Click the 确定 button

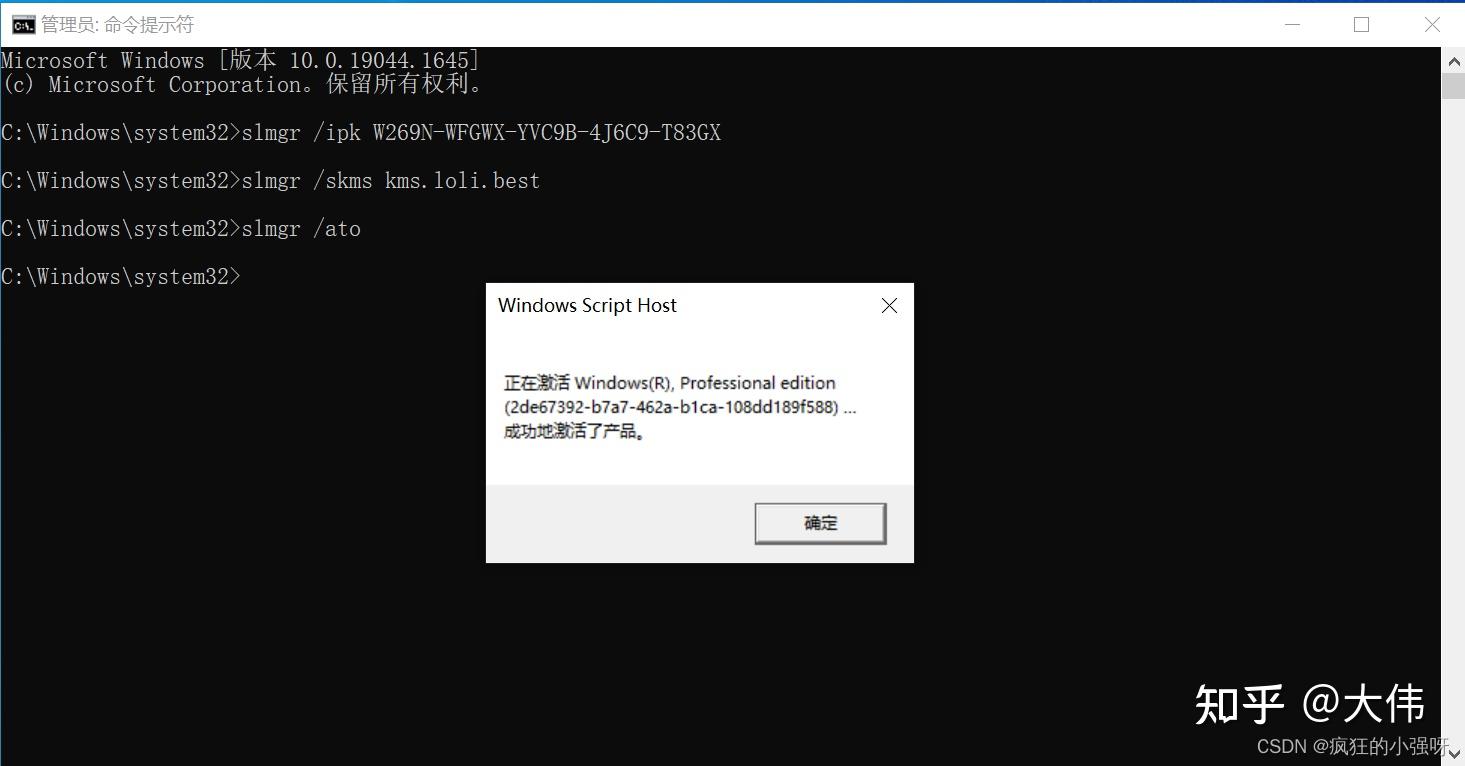(820, 523)
